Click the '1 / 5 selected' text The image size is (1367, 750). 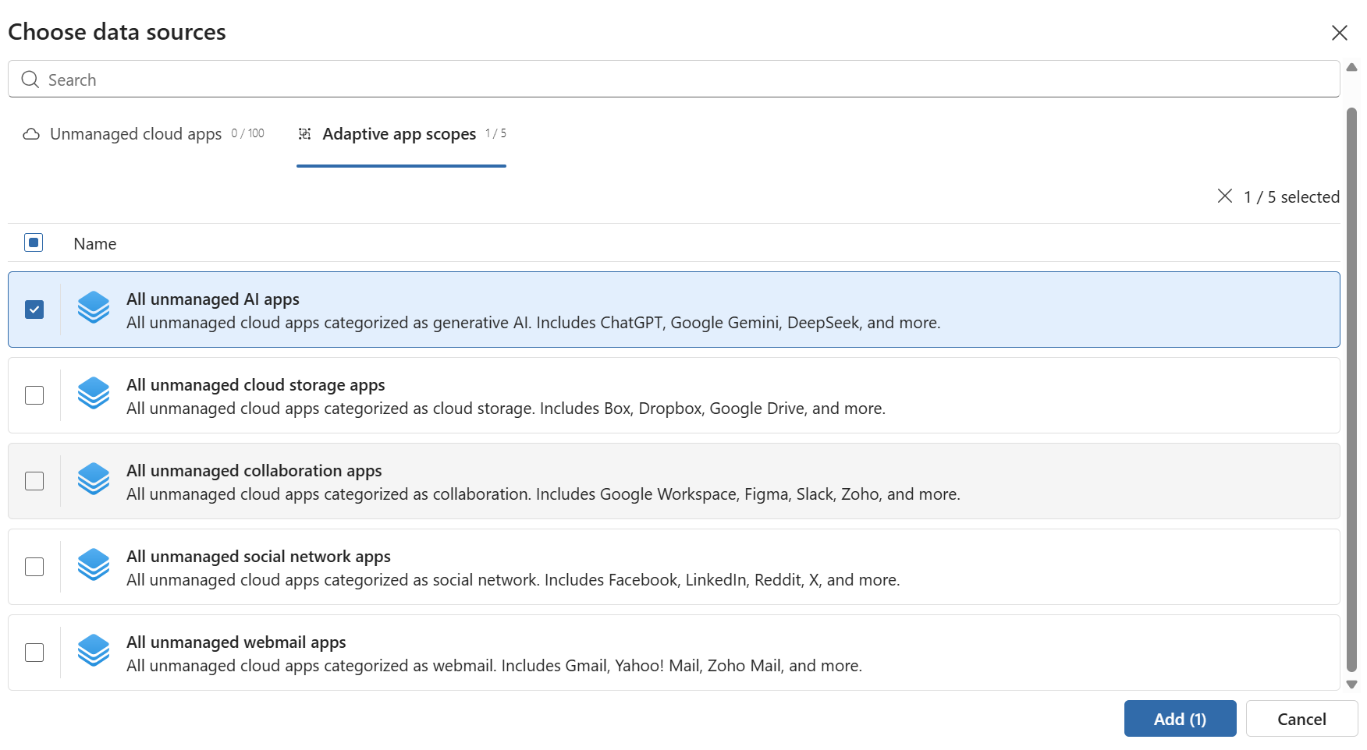click(1291, 197)
